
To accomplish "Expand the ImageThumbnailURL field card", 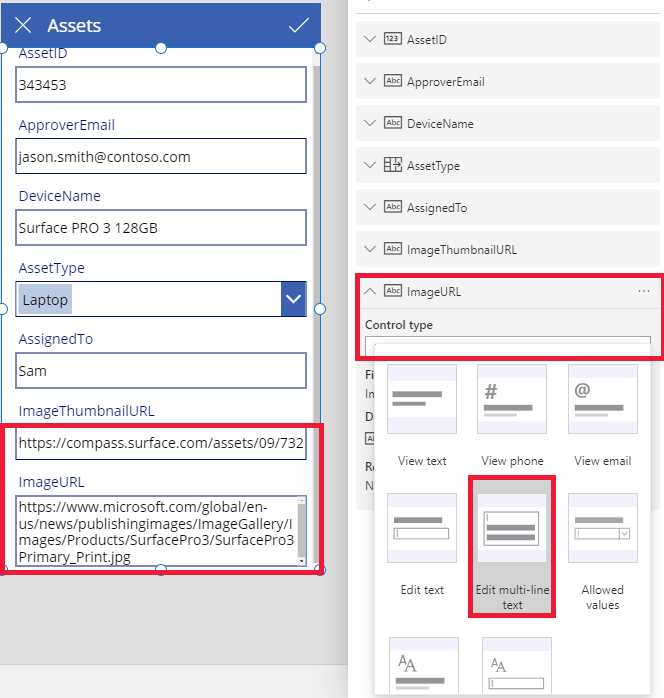I will click(x=370, y=249).
